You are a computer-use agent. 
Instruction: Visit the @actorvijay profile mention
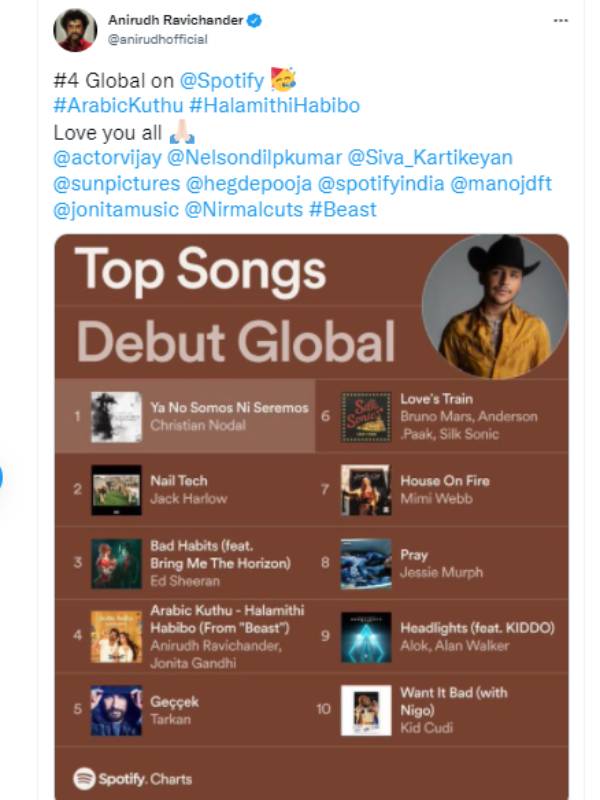(106, 157)
